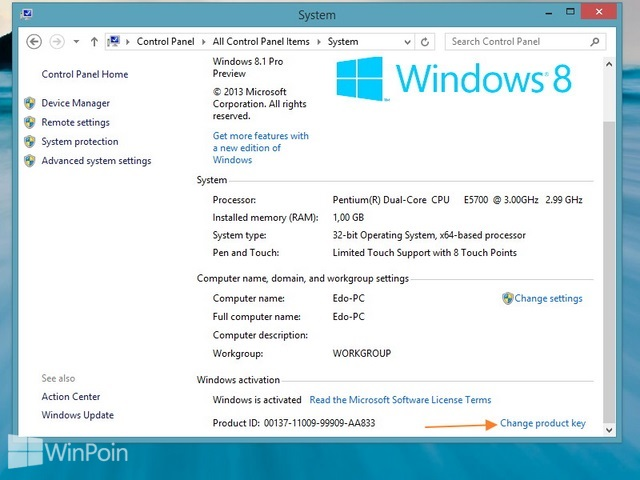Click the shield icon beside Device Manager
The image size is (640, 480).
[x=30, y=103]
